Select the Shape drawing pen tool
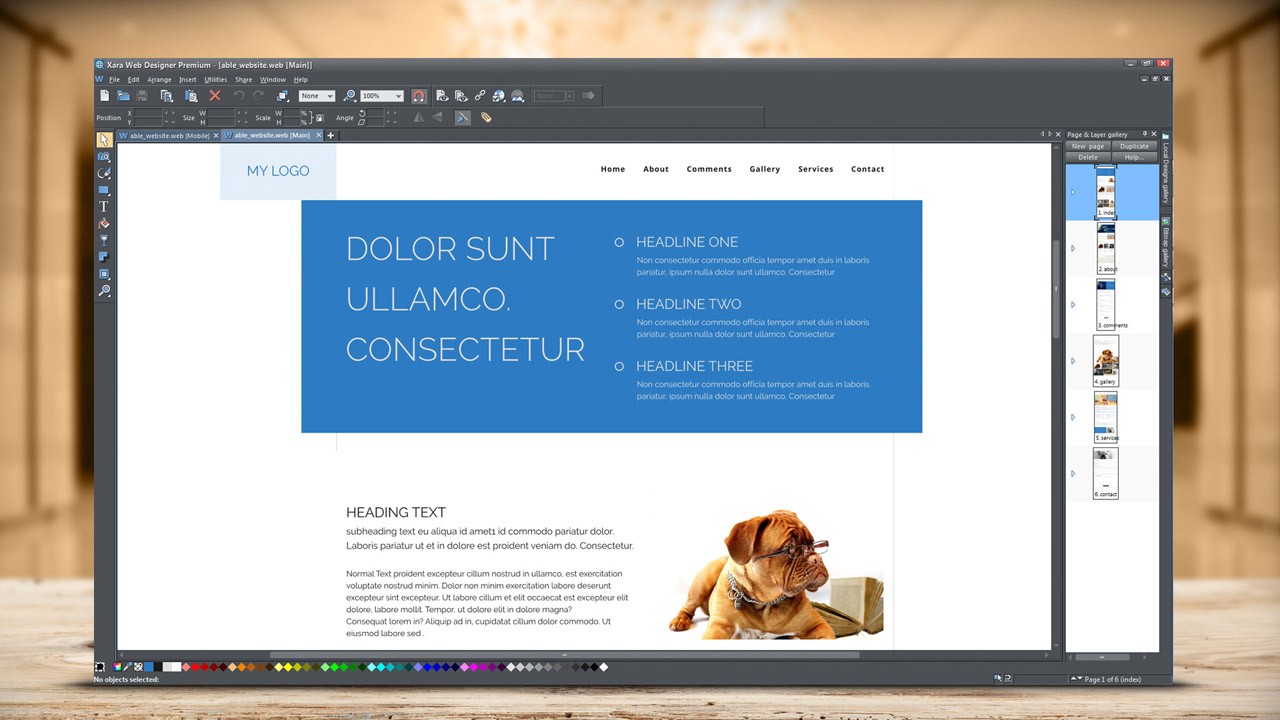 click(x=104, y=173)
